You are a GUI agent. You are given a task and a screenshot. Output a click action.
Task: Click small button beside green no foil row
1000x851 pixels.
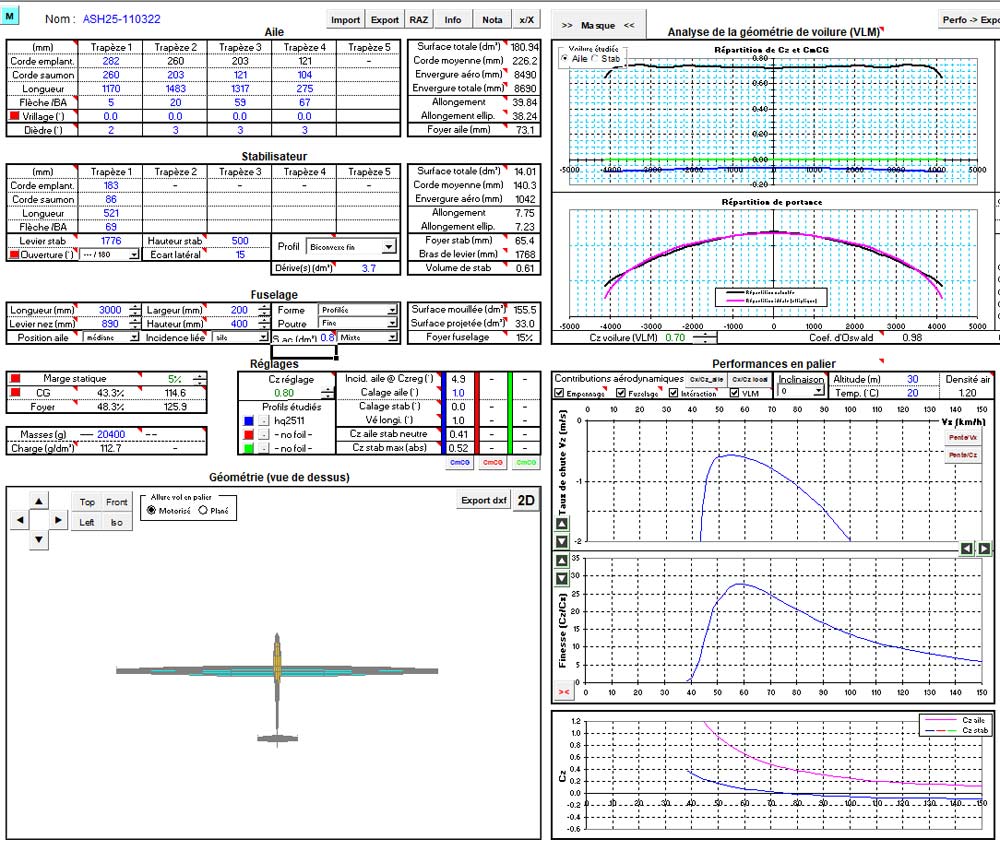pyautogui.click(x=263, y=448)
